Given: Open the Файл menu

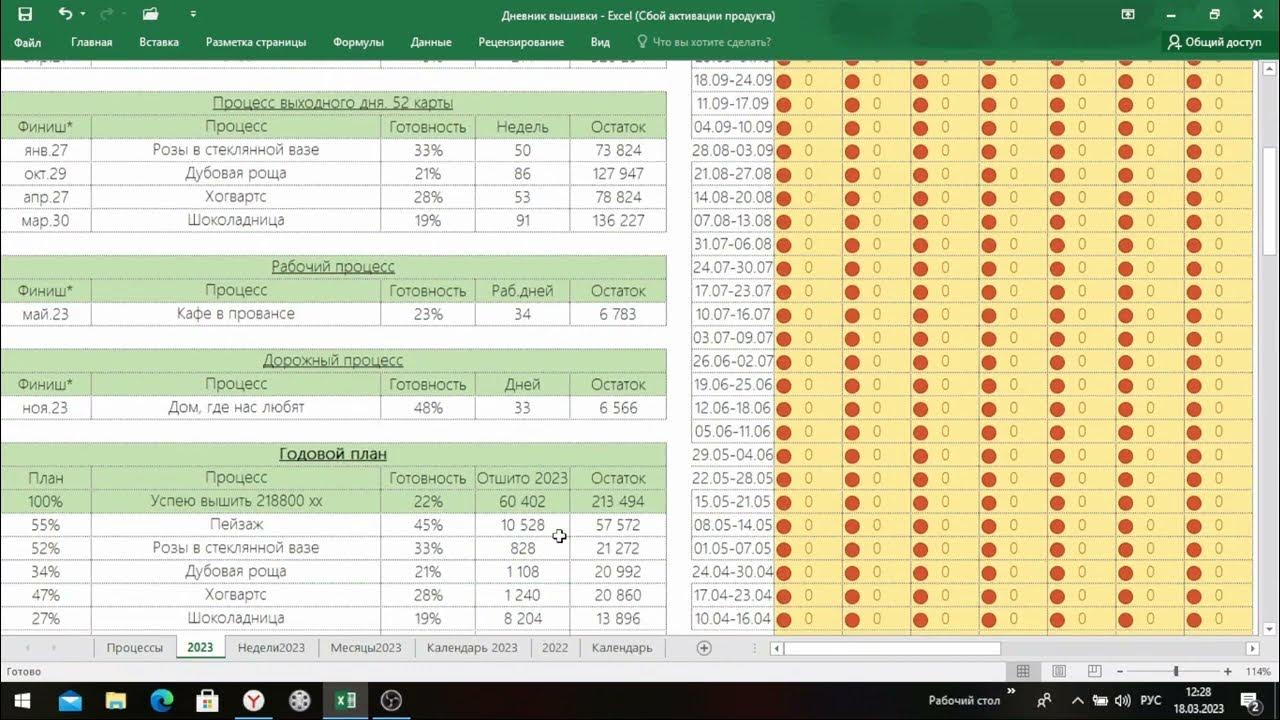Looking at the screenshot, I should pyautogui.click(x=28, y=43).
